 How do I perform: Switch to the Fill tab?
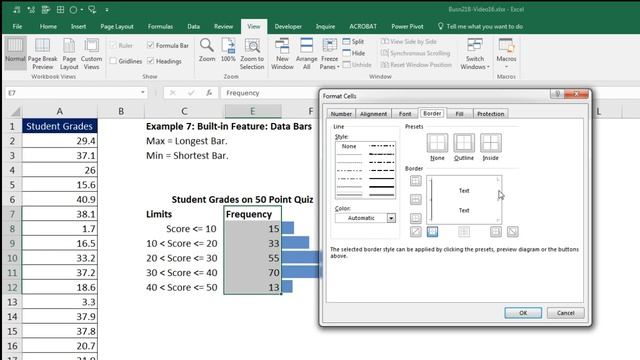coord(459,114)
